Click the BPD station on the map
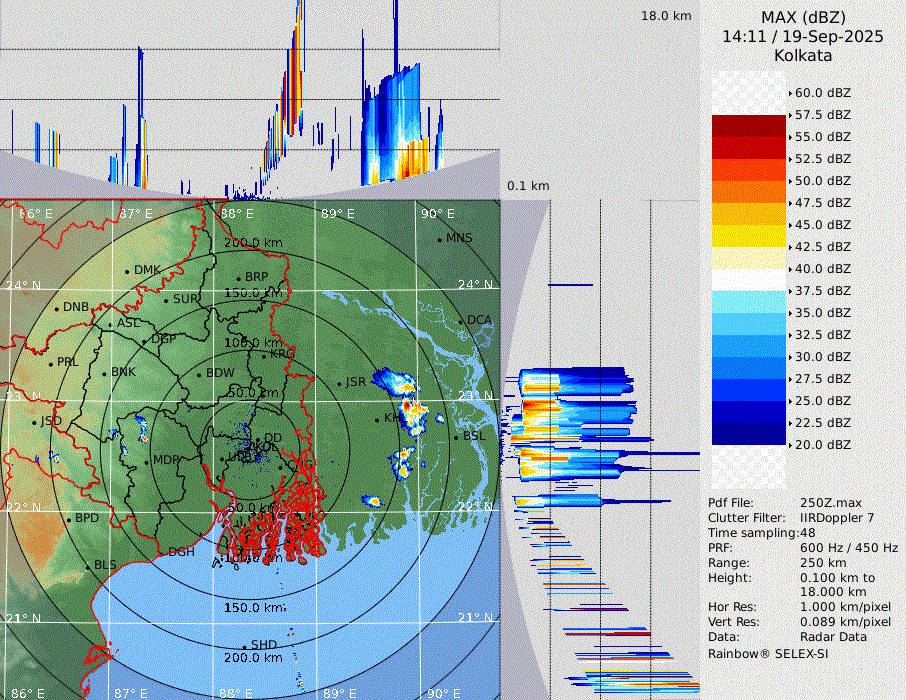This screenshot has width=906, height=700. (69, 519)
